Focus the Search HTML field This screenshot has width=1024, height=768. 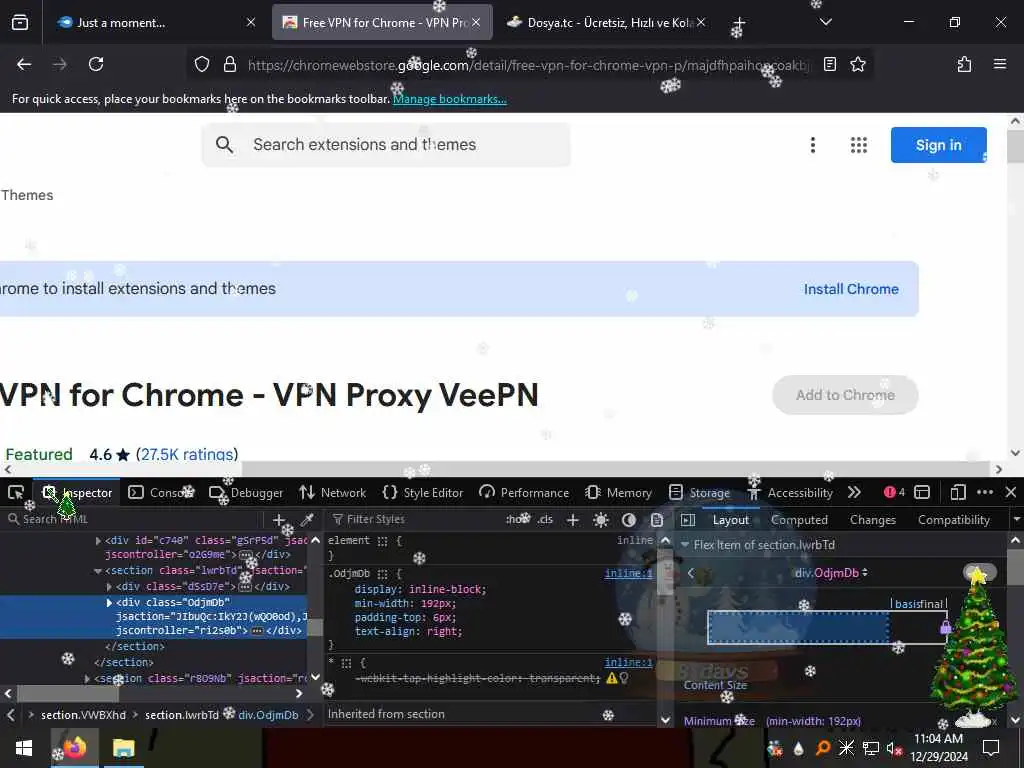pos(134,519)
